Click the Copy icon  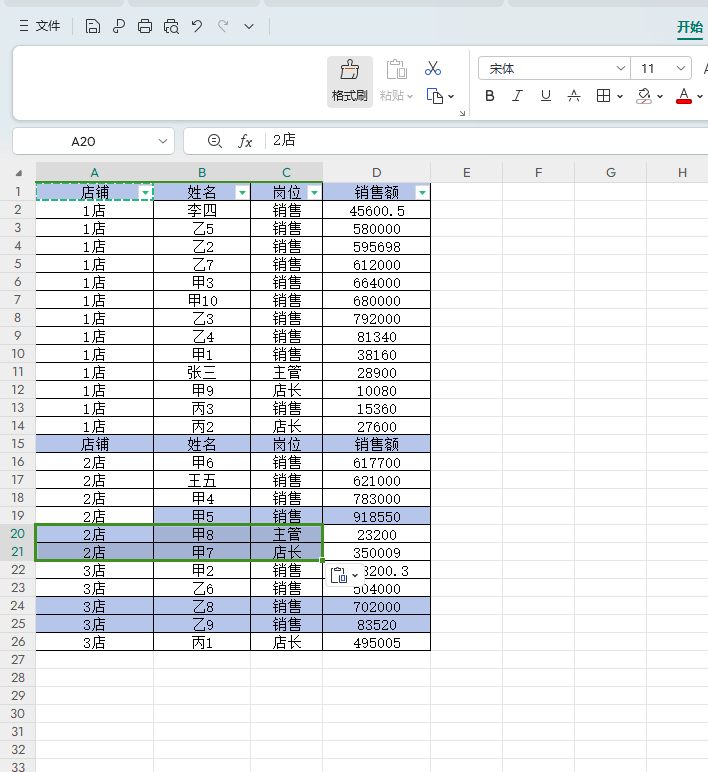[x=434, y=96]
